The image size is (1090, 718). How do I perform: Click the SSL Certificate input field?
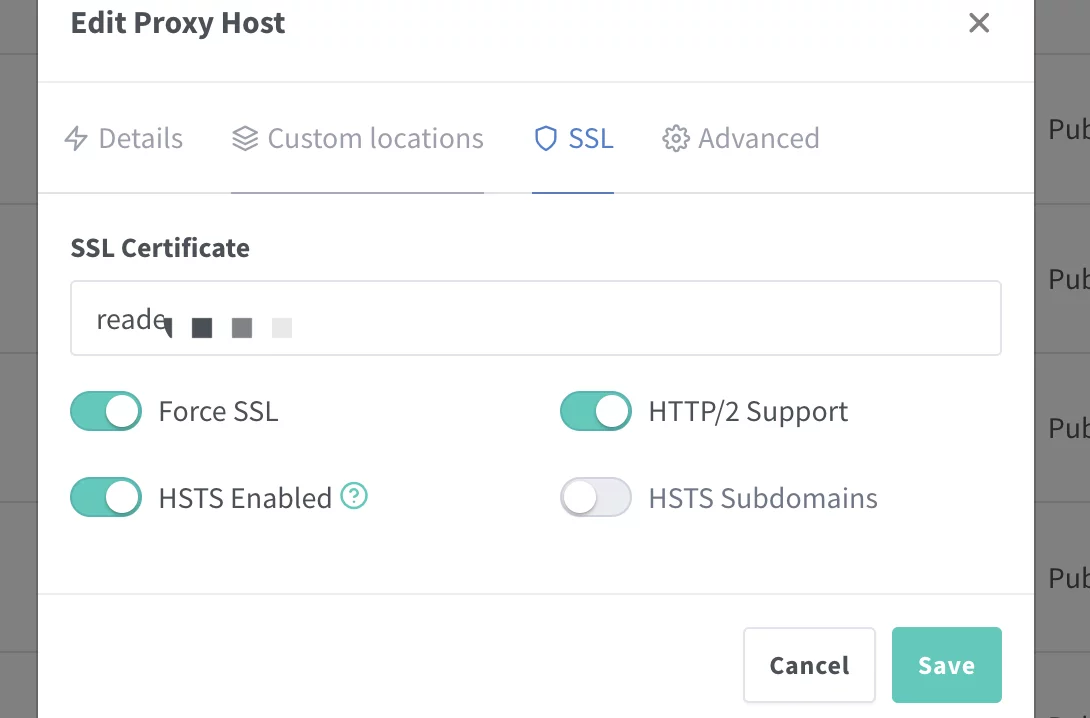[x=535, y=318]
